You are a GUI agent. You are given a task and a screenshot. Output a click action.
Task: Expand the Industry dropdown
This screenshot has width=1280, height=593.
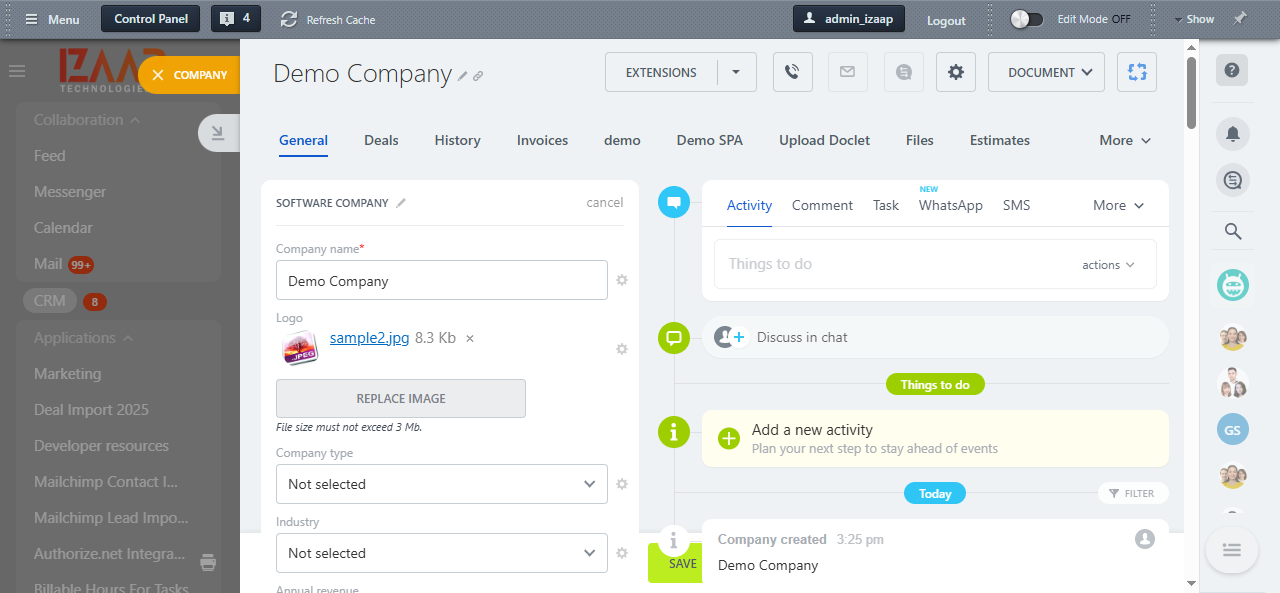[441, 553]
